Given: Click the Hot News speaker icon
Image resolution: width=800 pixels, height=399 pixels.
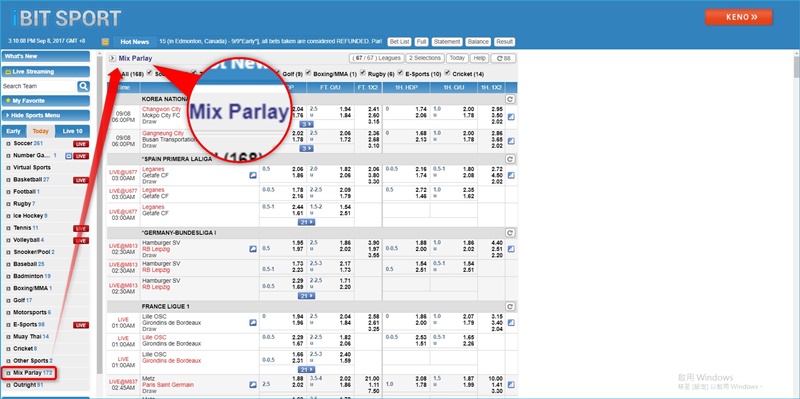Looking at the screenshot, I should [x=105, y=42].
